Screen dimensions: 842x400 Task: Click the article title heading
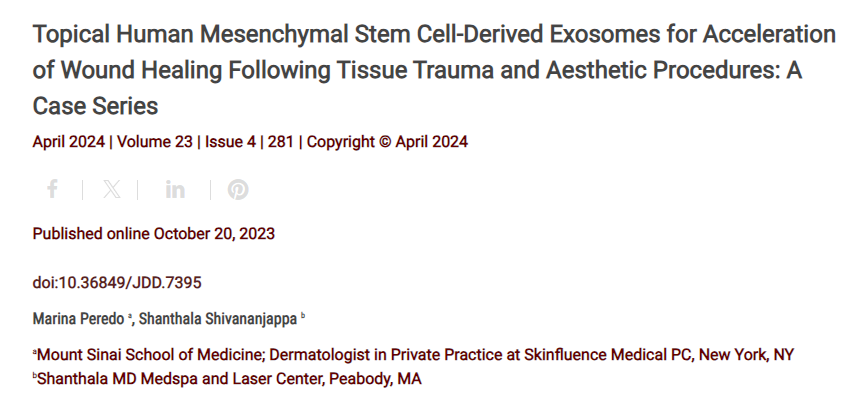tap(433, 68)
